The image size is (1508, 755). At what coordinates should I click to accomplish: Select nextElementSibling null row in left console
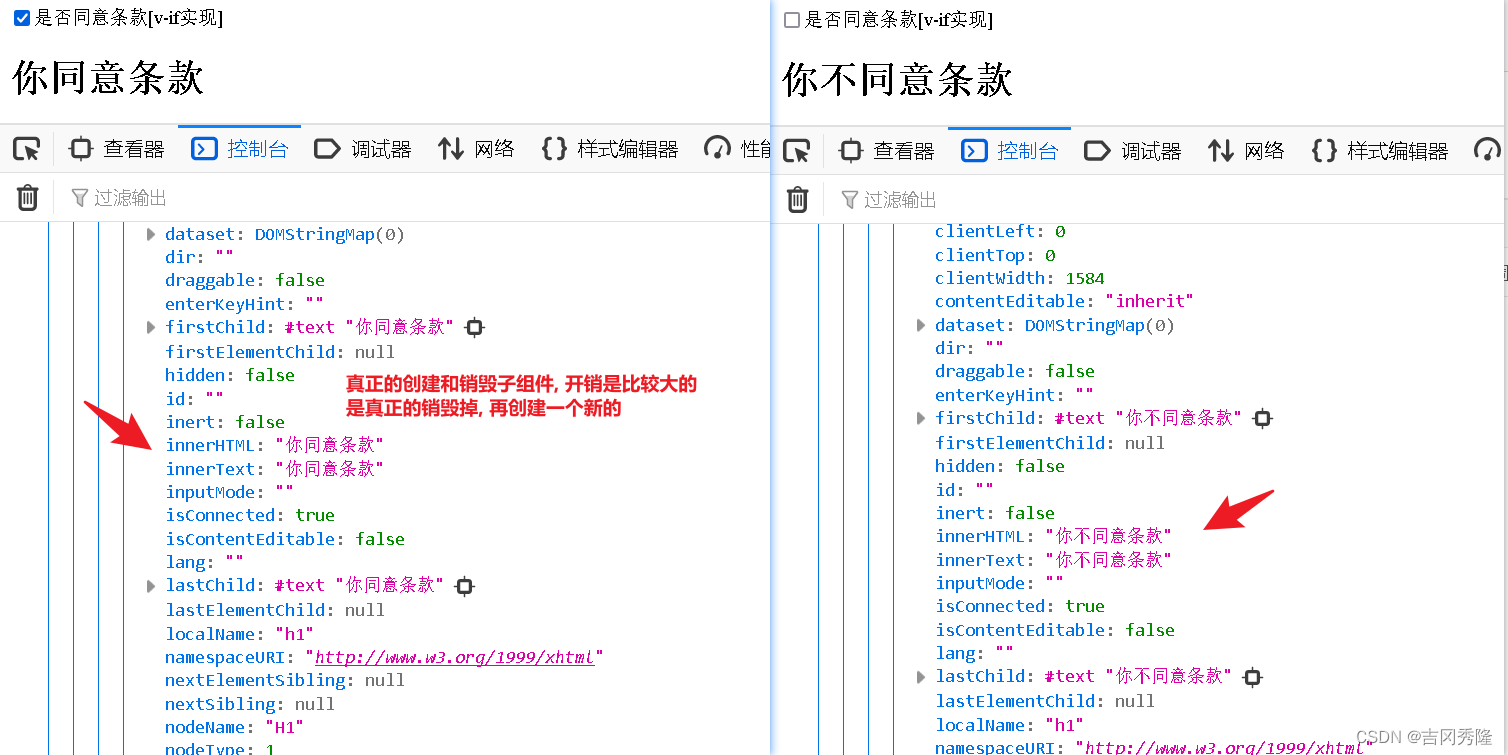coord(285,680)
